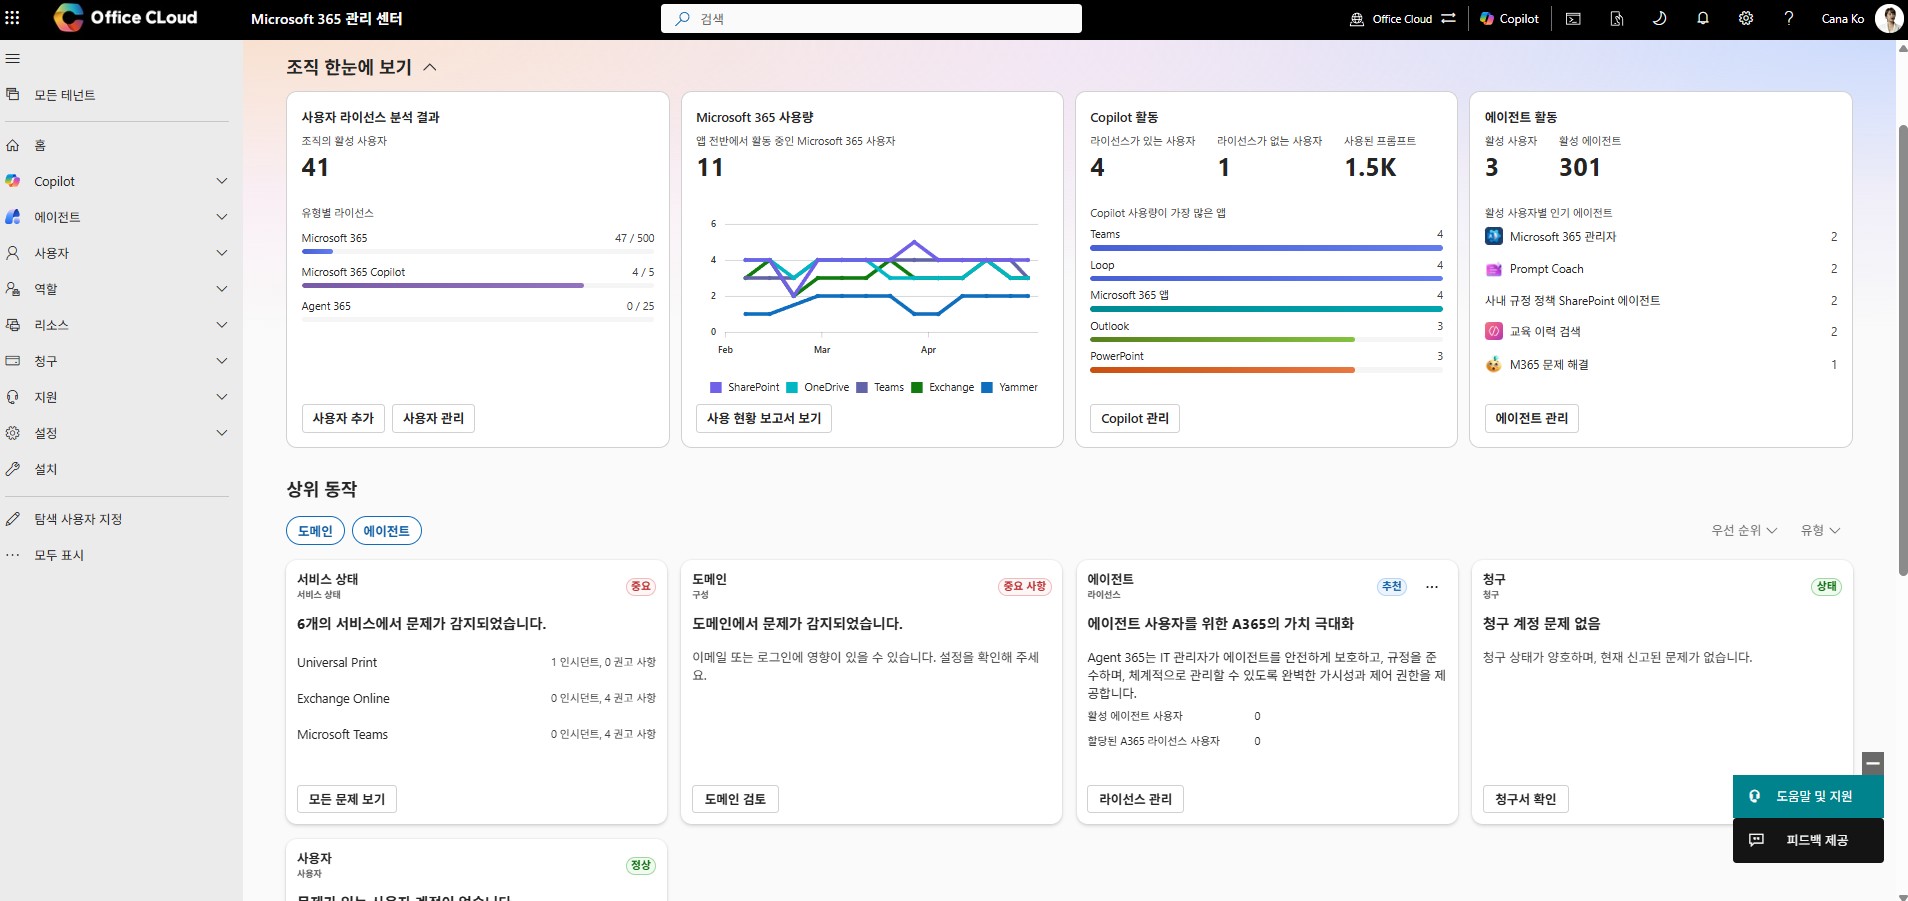Click the Office CLoud logo
Image resolution: width=1908 pixels, height=901 pixels.
(125, 18)
